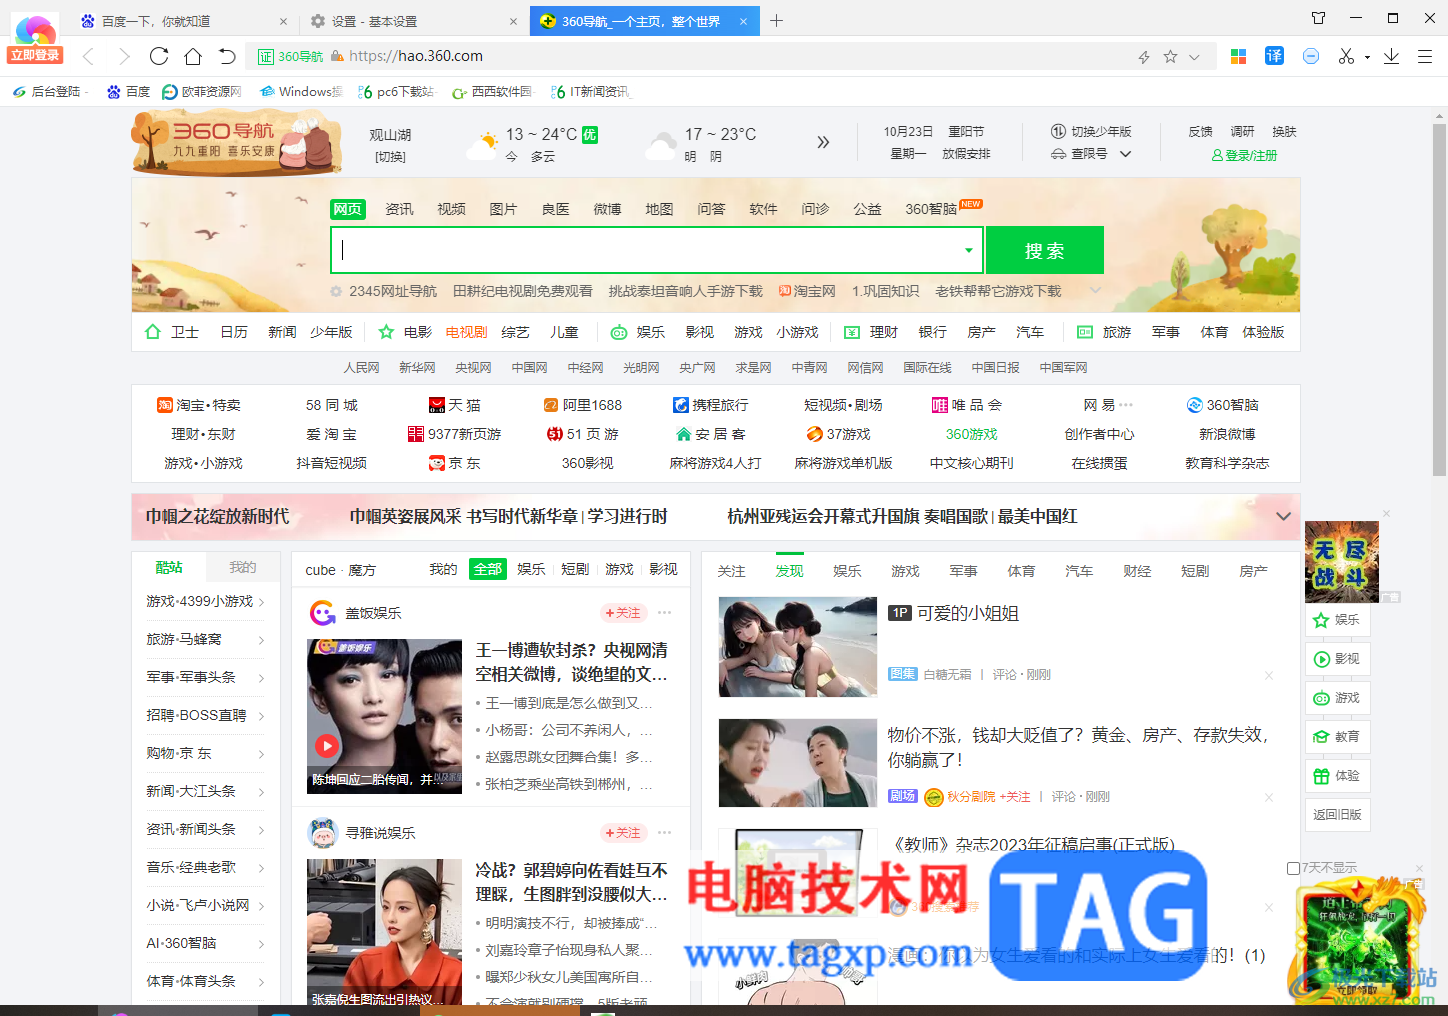The height and width of the screenshot is (1016, 1448).
Task: Expand the 招聘·BOSS直聘 row arrow
Action: [x=261, y=716]
